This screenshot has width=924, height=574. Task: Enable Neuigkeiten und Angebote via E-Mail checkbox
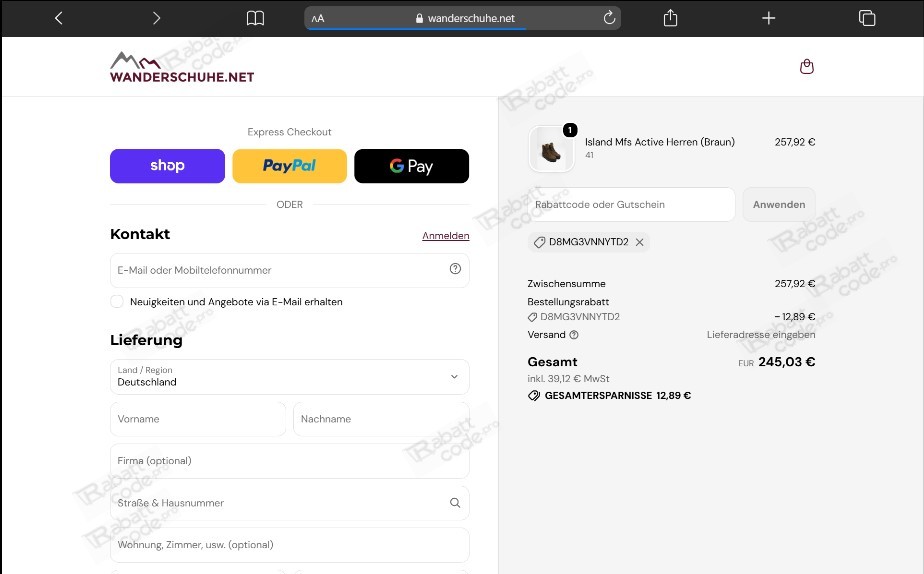[117, 302]
